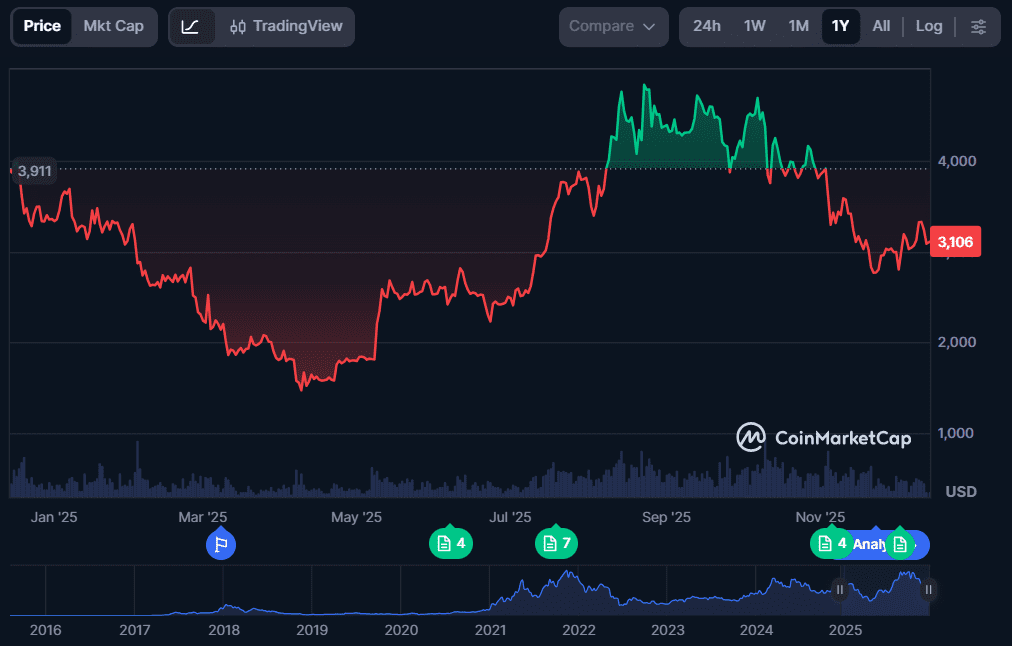Click the blue Analysis marker near Nov '25
Viewport: 1012px width, 646px height.
(868, 543)
